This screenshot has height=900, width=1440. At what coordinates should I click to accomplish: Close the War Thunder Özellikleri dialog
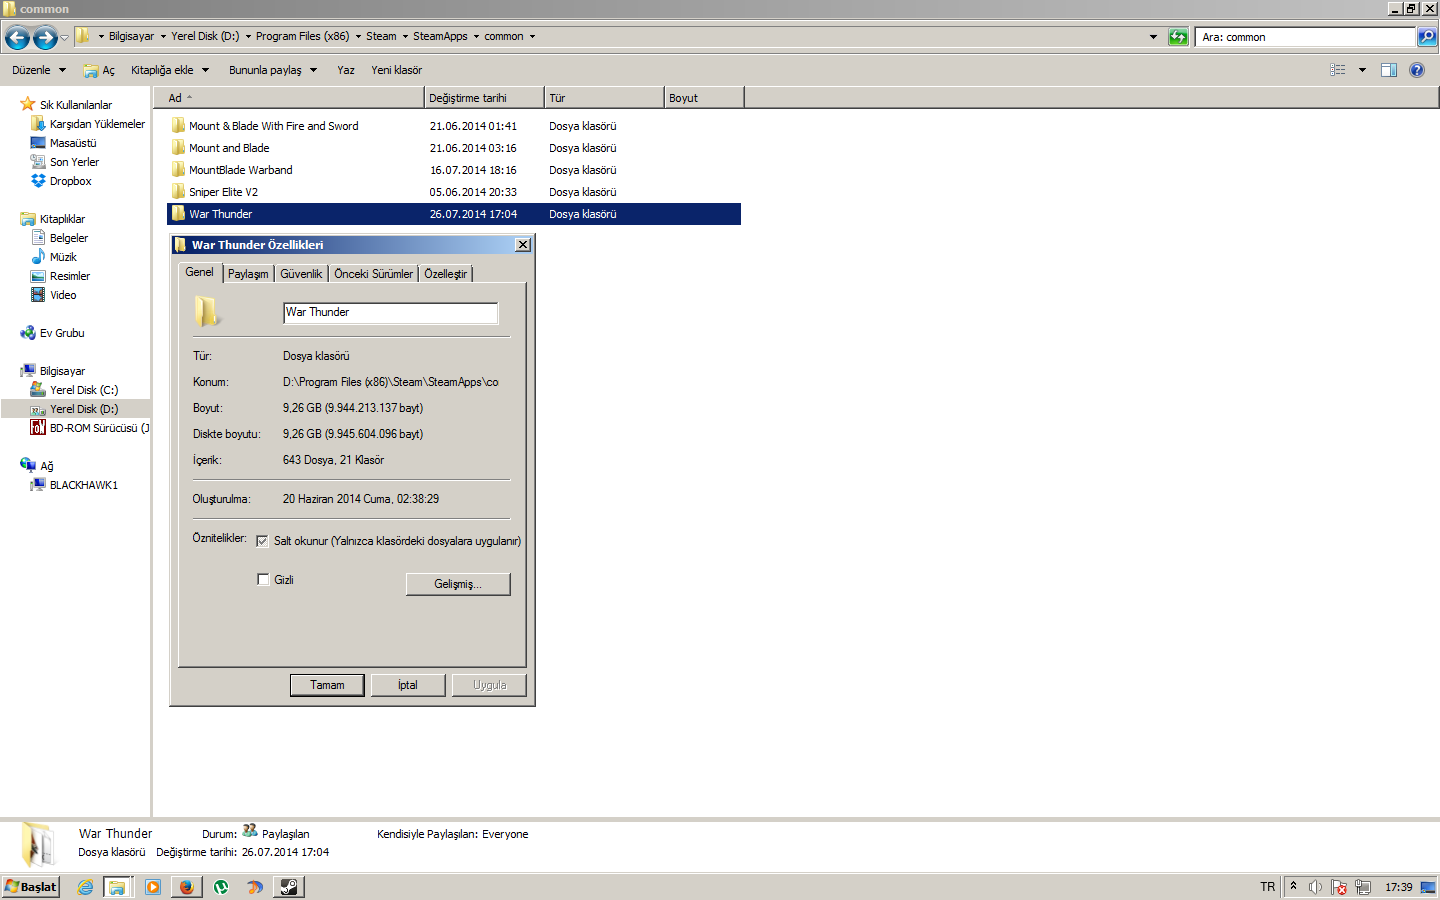pos(523,245)
